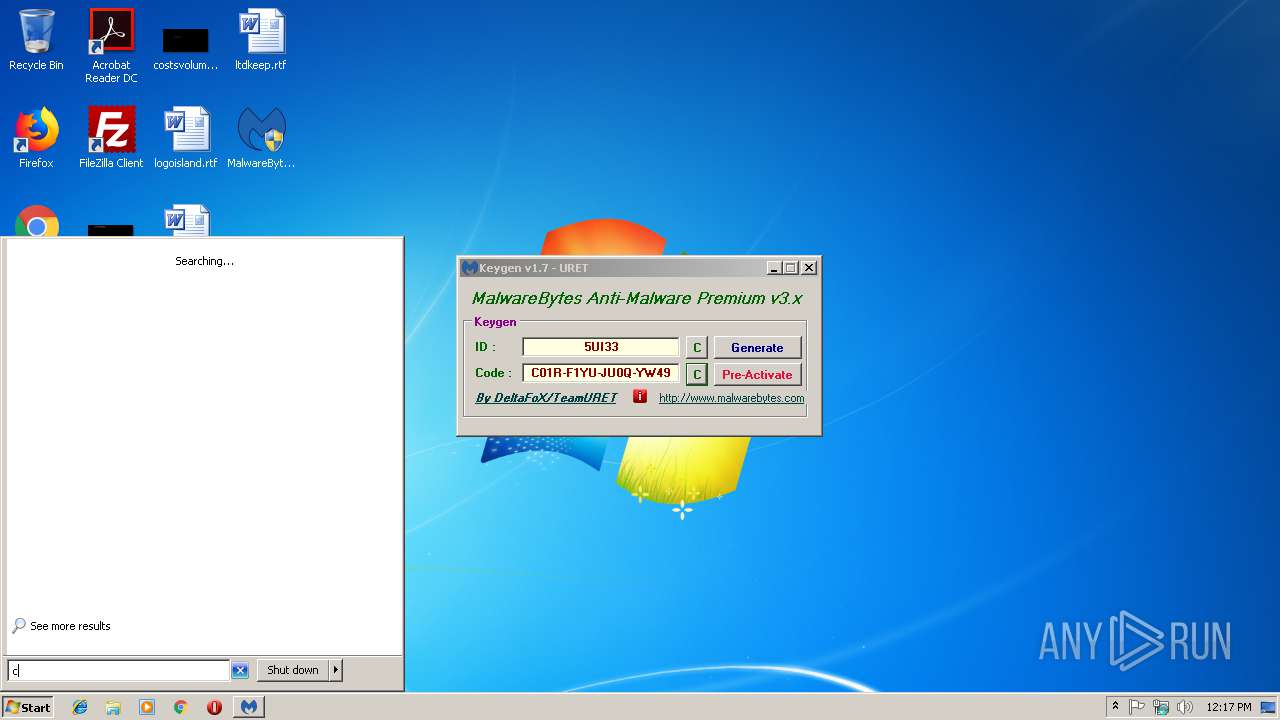Image resolution: width=1280 pixels, height=720 pixels.
Task: Close the Keygen v1.7 window
Action: (809, 268)
